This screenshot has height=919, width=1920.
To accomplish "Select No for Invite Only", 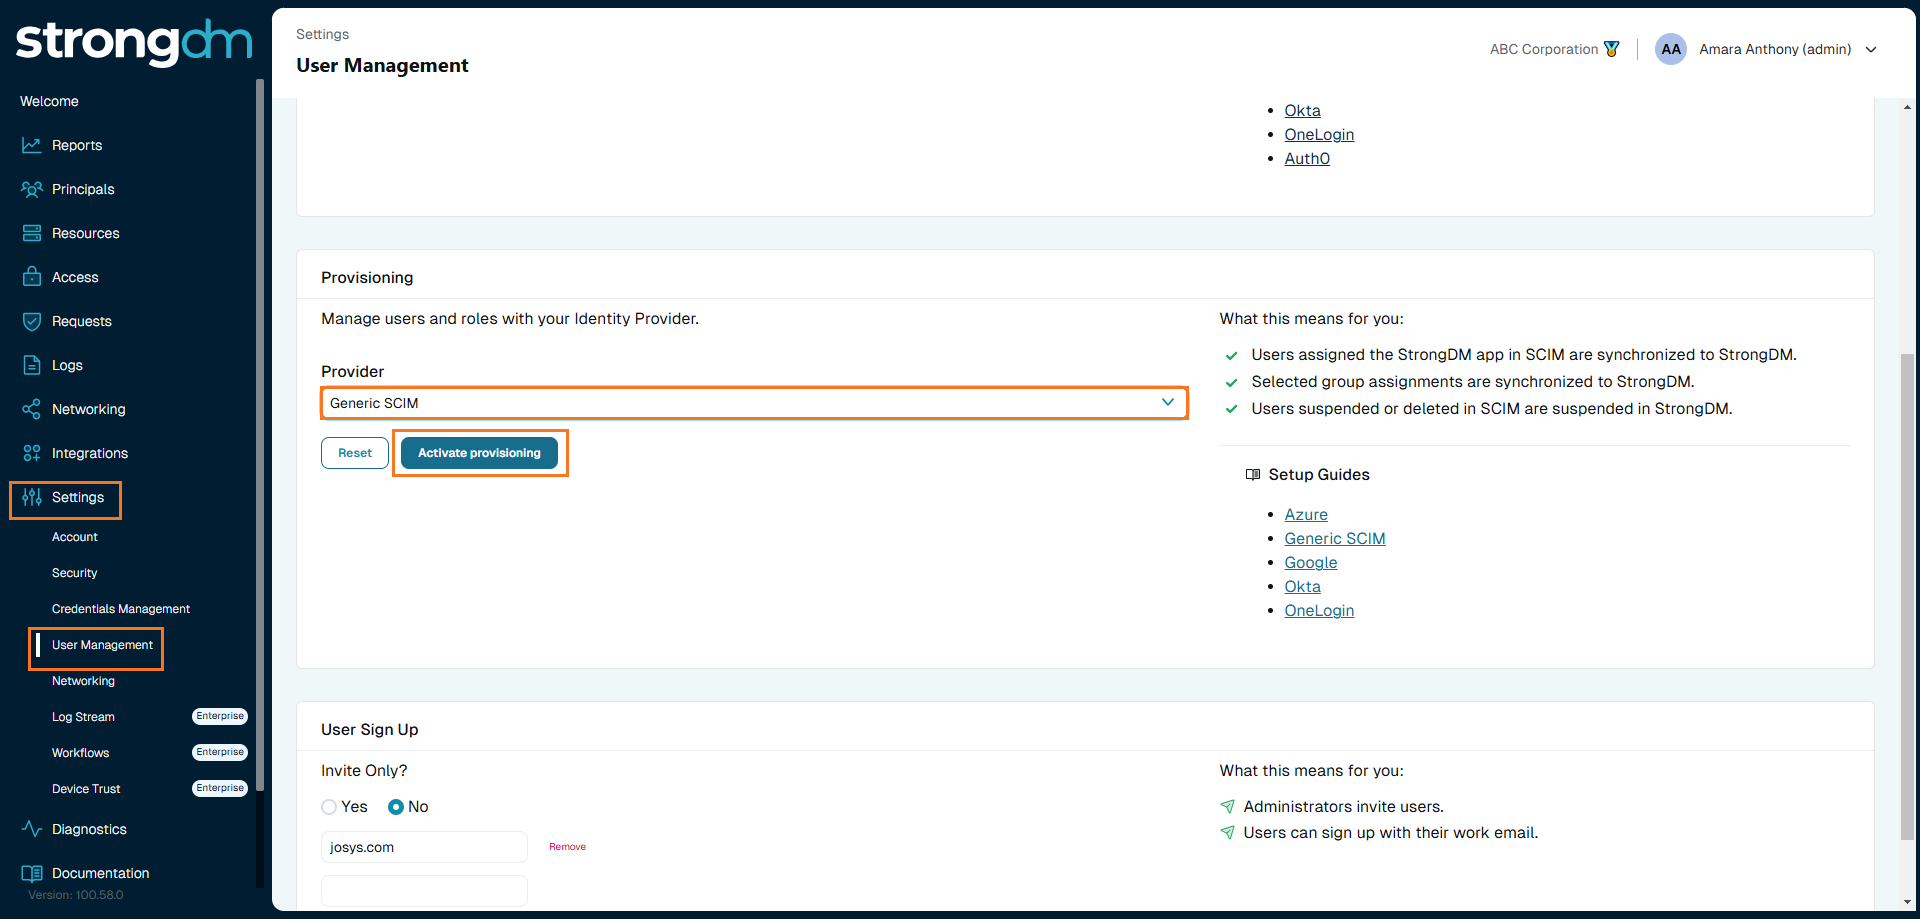I will click(x=396, y=807).
